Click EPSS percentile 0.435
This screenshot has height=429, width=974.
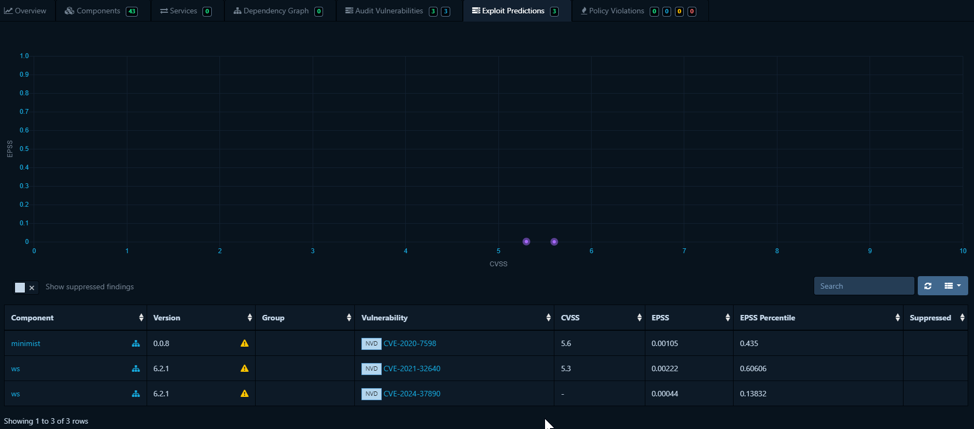tap(748, 343)
